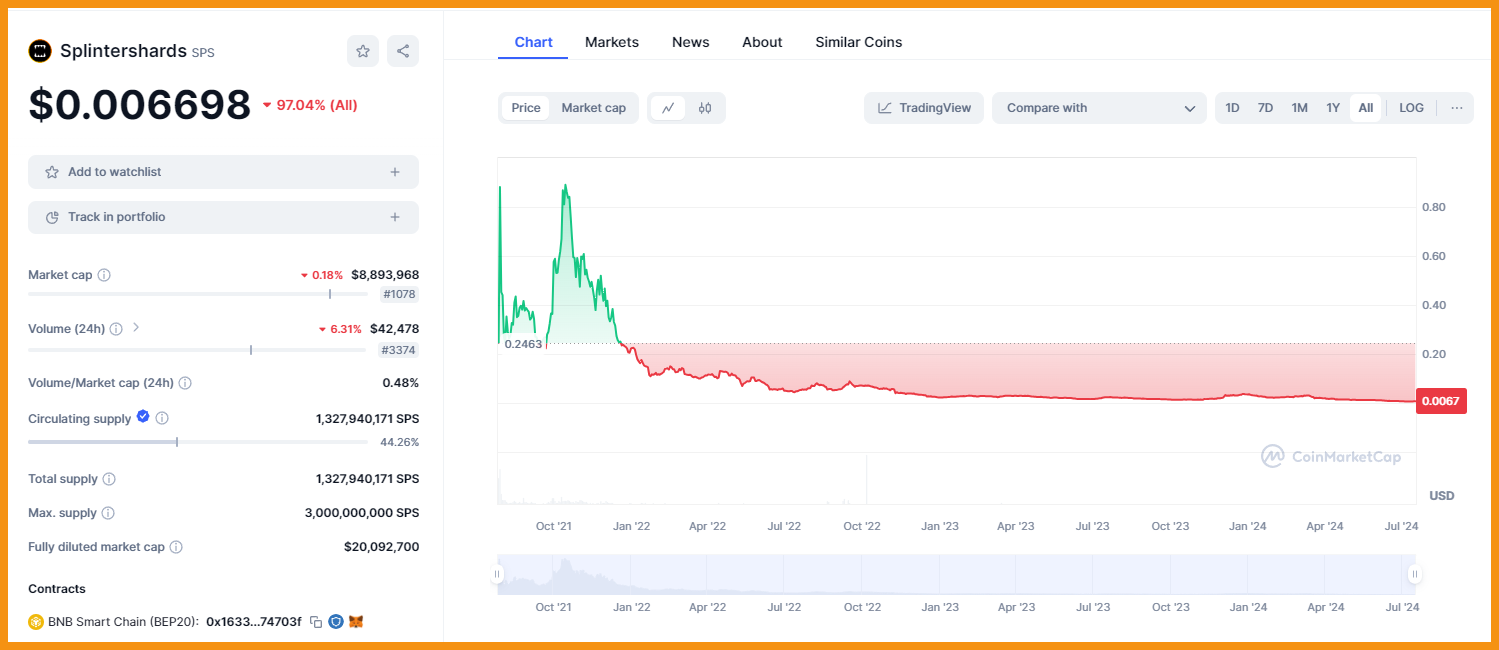Star Splintershards as a favorite
This screenshot has width=1499, height=650.
point(363,51)
